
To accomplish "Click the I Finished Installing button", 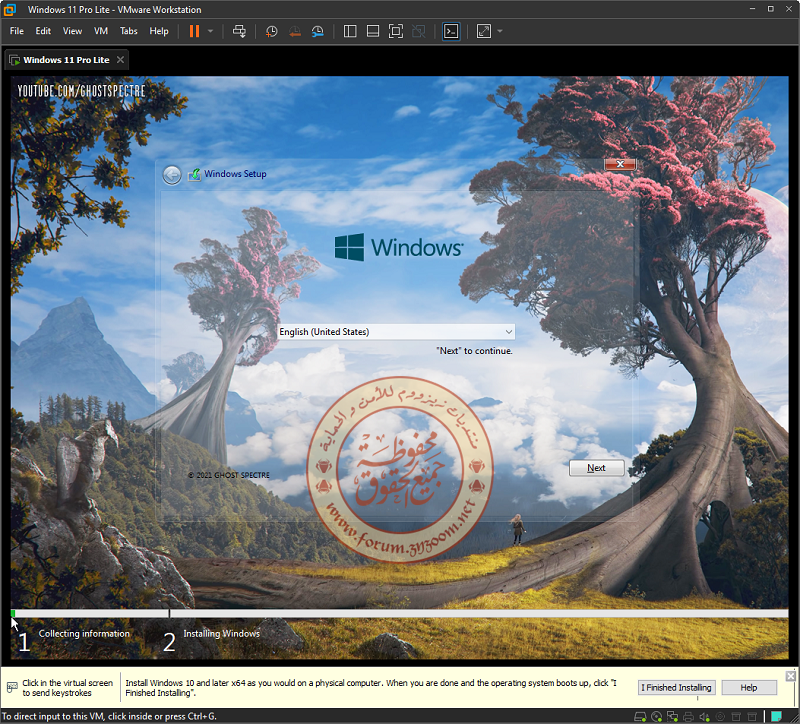I will click(677, 687).
